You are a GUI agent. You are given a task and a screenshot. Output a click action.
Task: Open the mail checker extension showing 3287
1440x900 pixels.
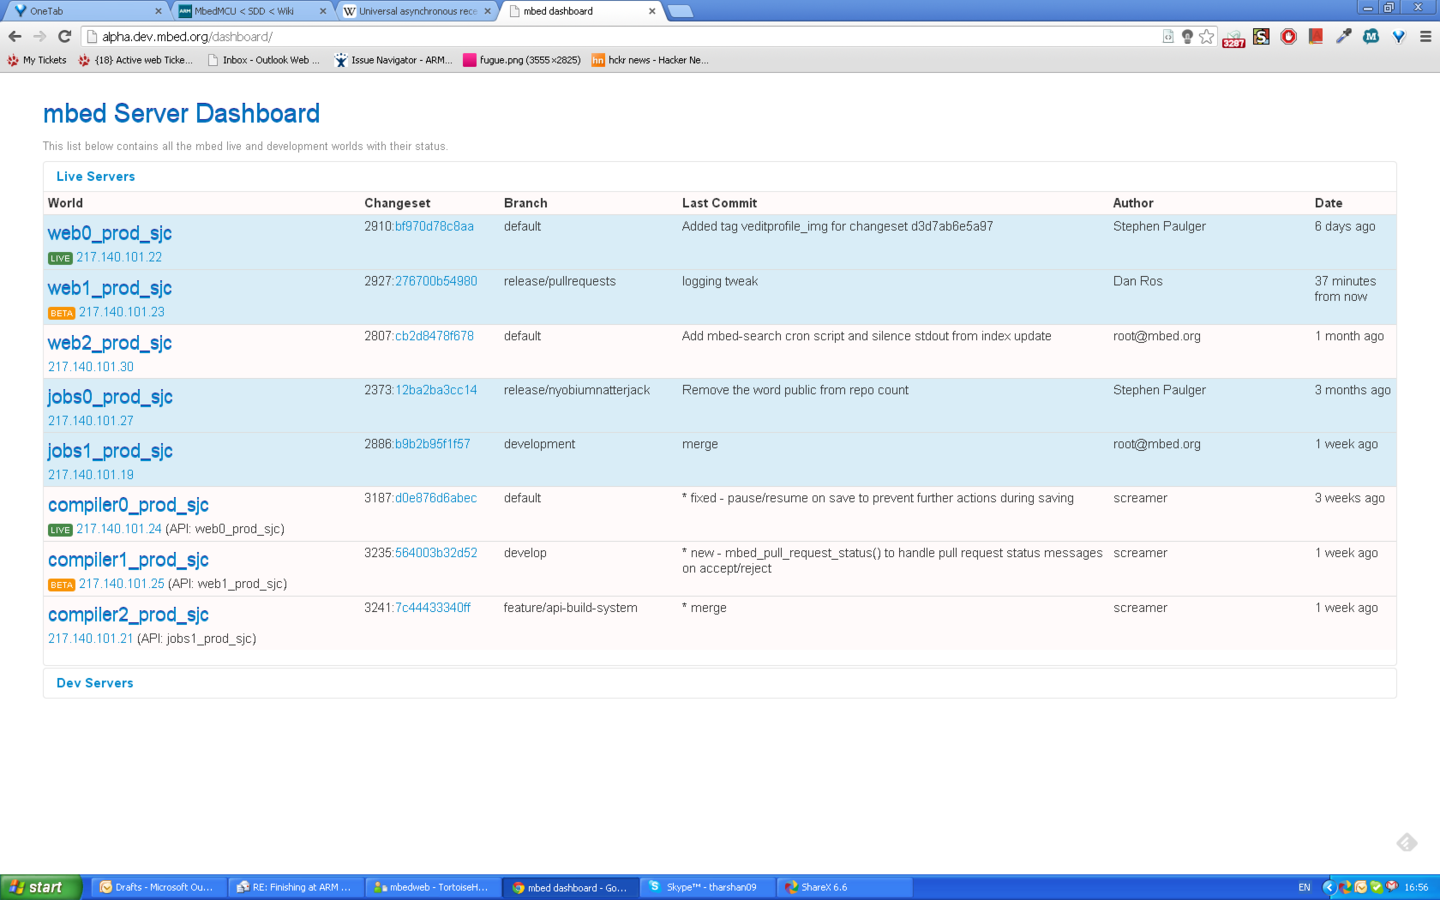(1234, 37)
